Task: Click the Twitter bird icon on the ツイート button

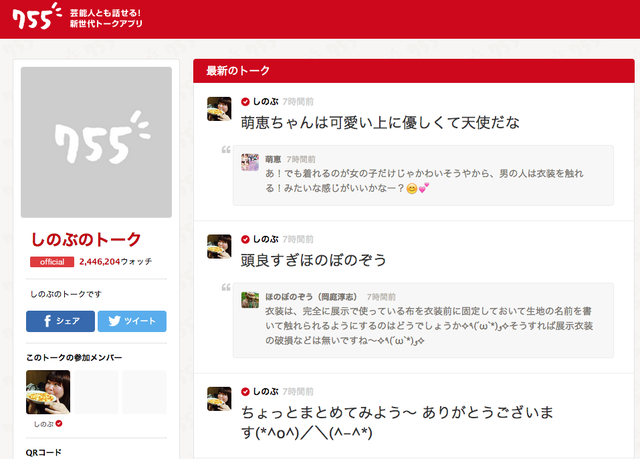Action: 114,321
